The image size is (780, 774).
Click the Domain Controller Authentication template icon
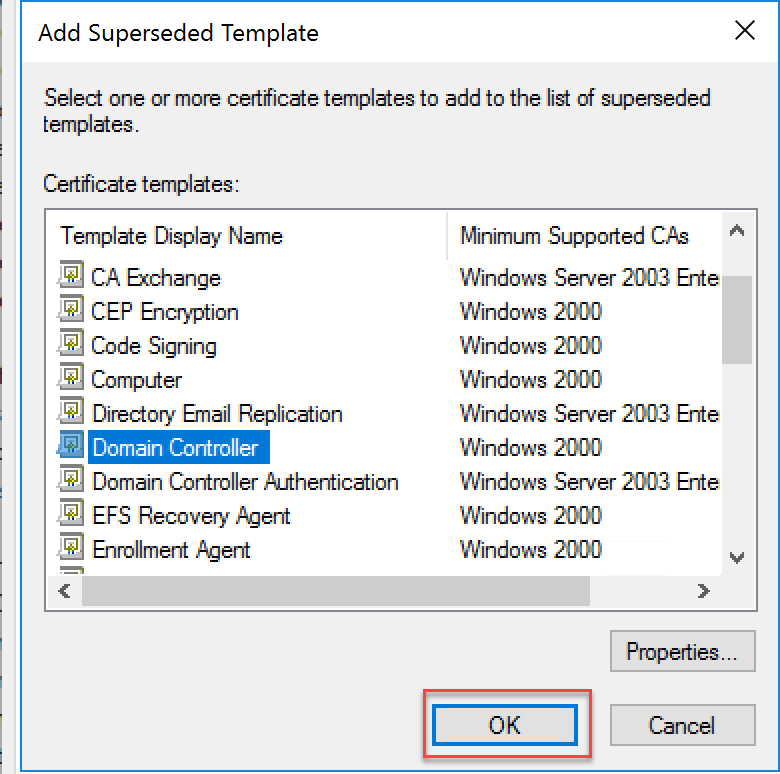pyautogui.click(x=71, y=481)
